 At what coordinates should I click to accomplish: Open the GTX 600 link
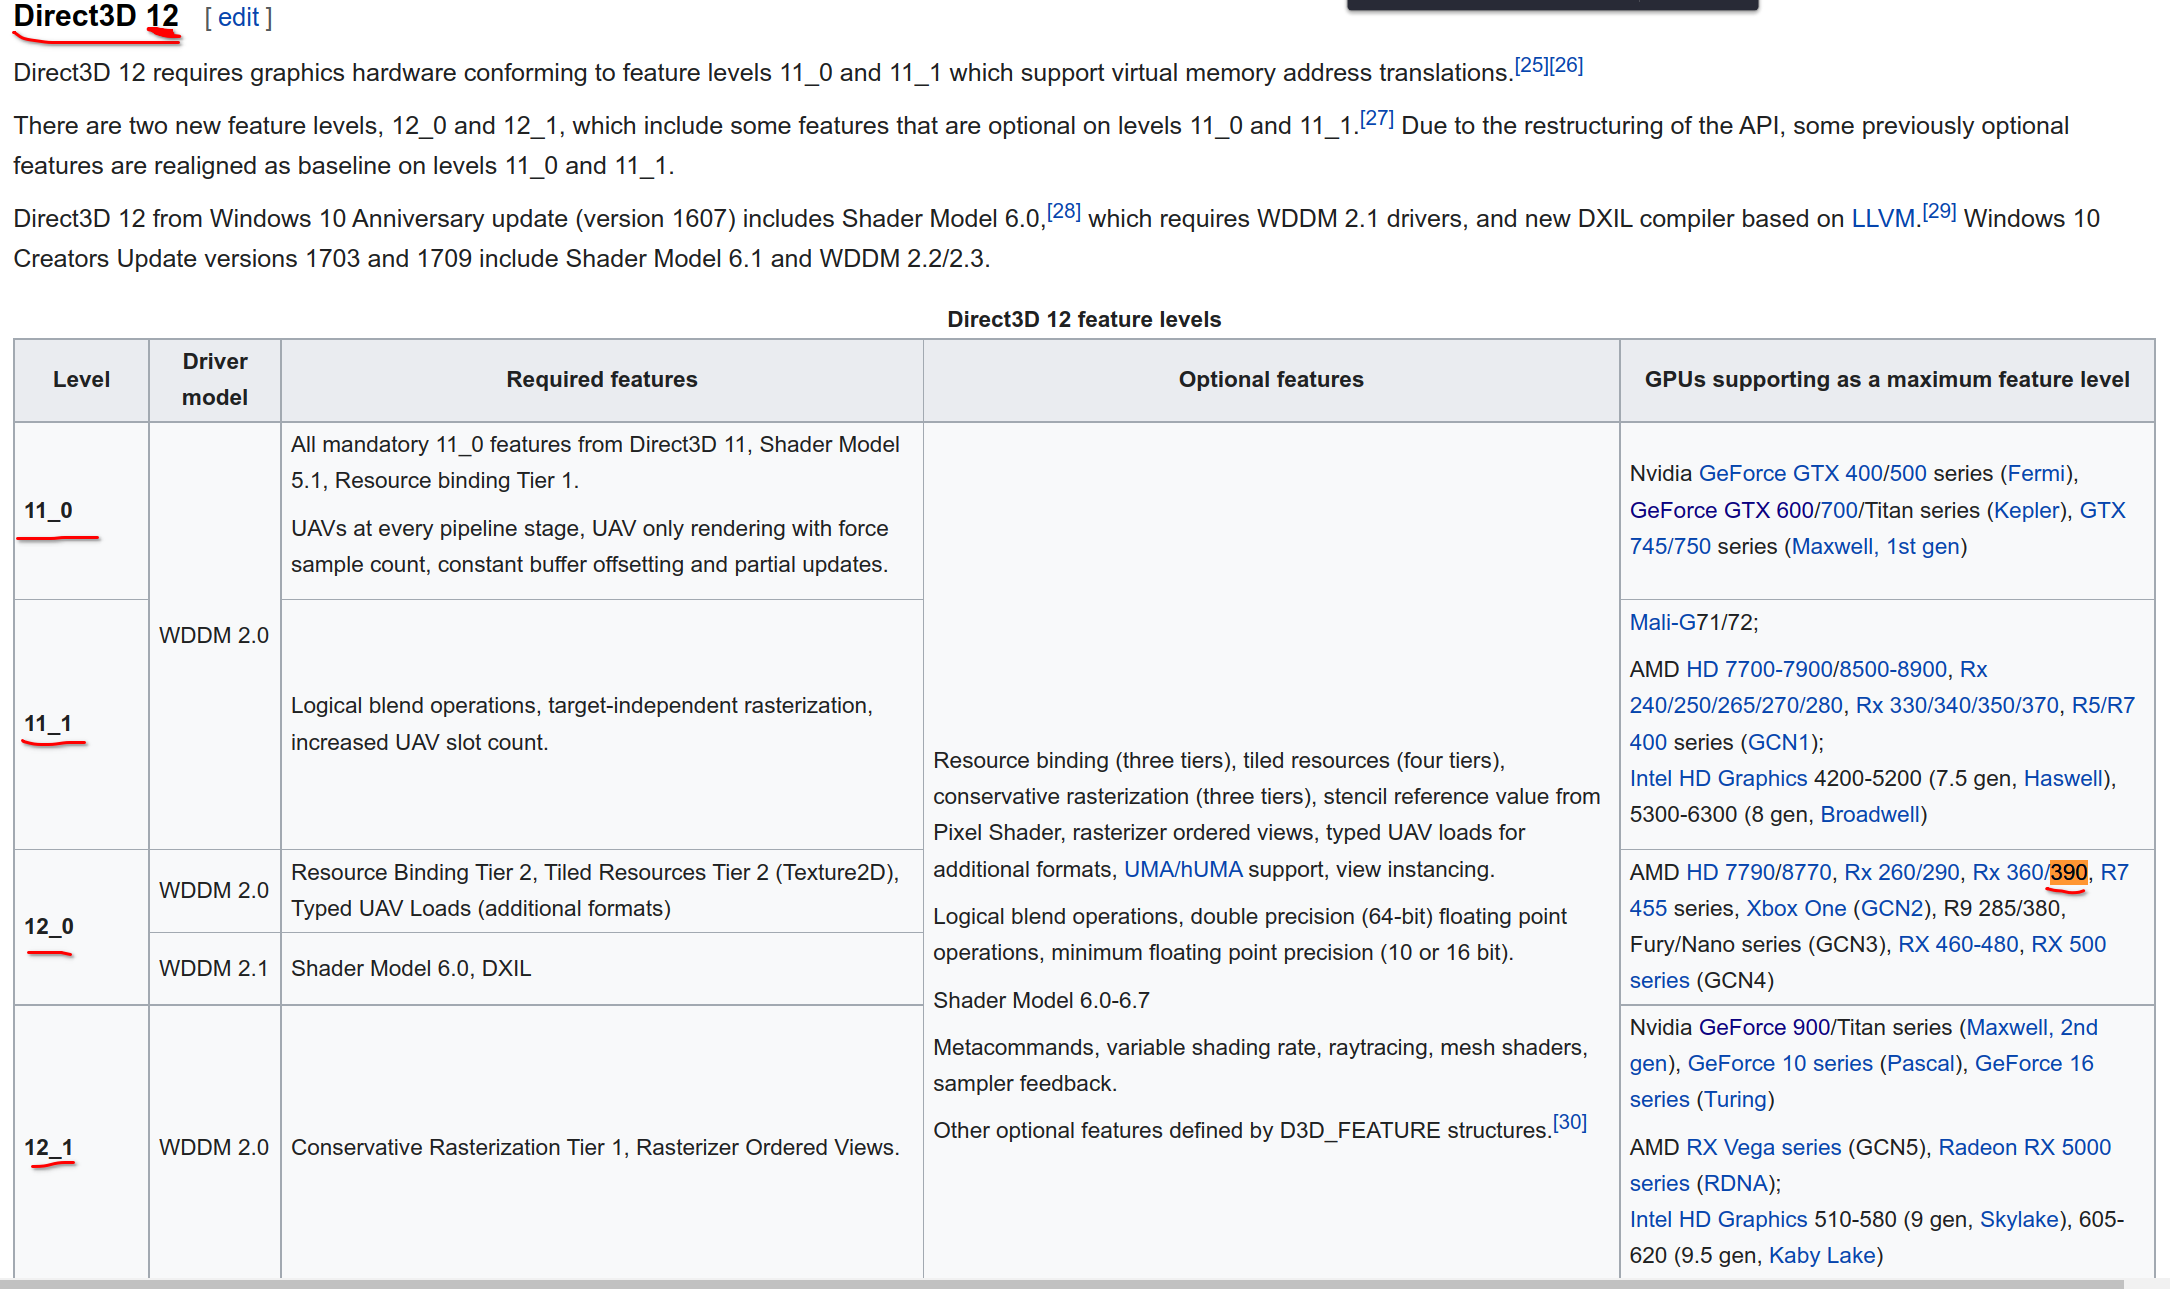[x=1721, y=510]
